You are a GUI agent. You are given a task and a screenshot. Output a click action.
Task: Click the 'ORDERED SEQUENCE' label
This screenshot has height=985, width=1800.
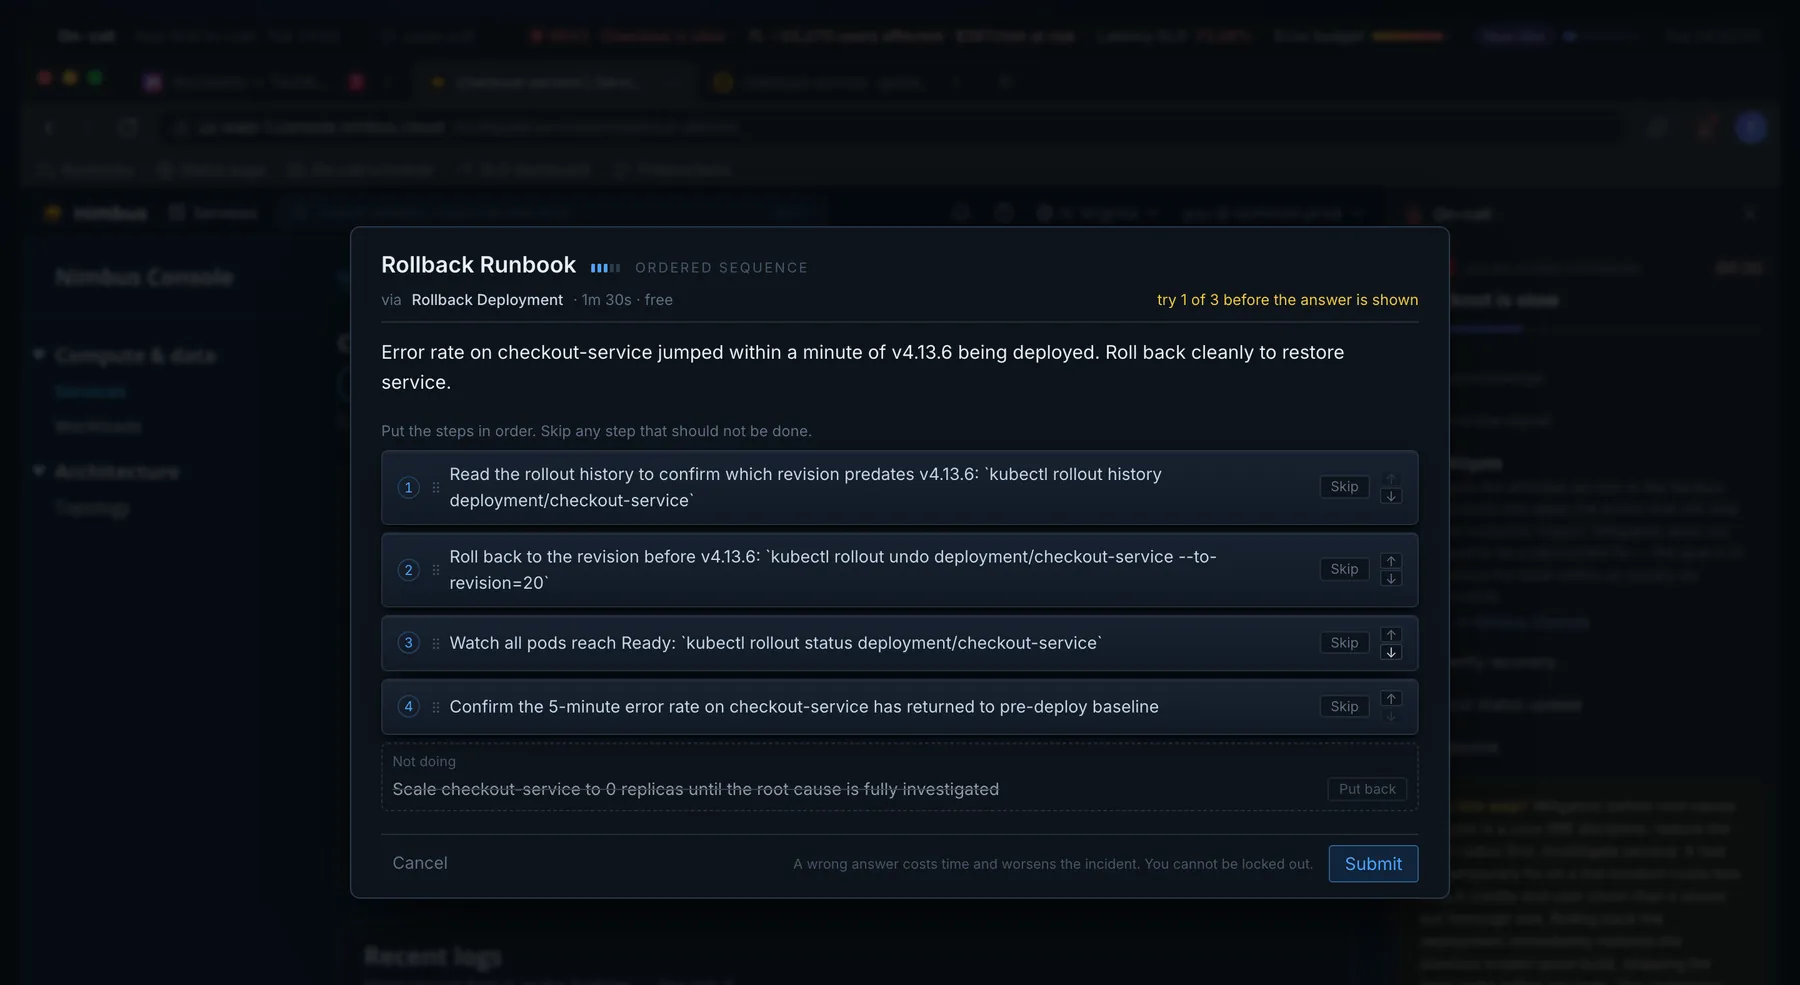[x=721, y=268]
